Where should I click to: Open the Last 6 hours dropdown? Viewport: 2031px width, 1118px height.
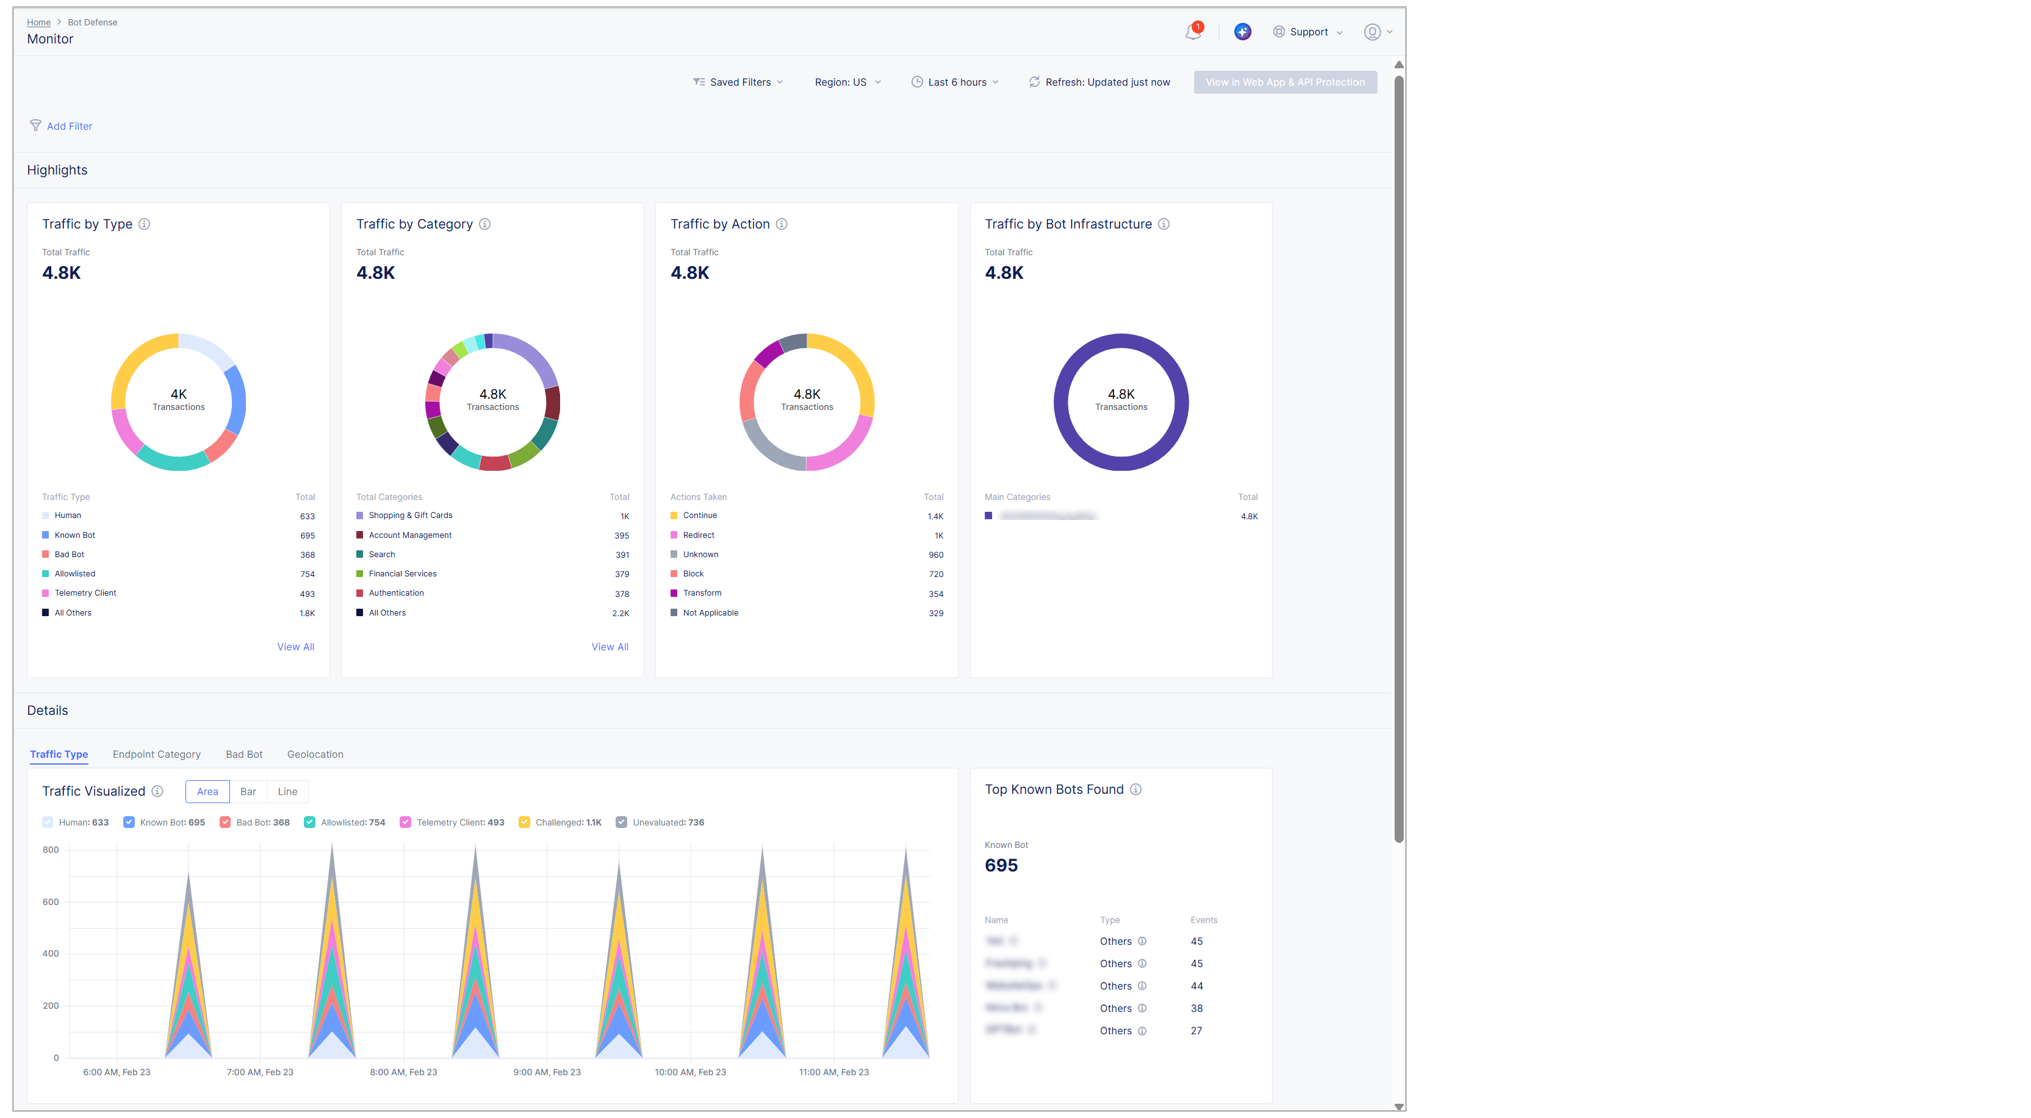(955, 82)
